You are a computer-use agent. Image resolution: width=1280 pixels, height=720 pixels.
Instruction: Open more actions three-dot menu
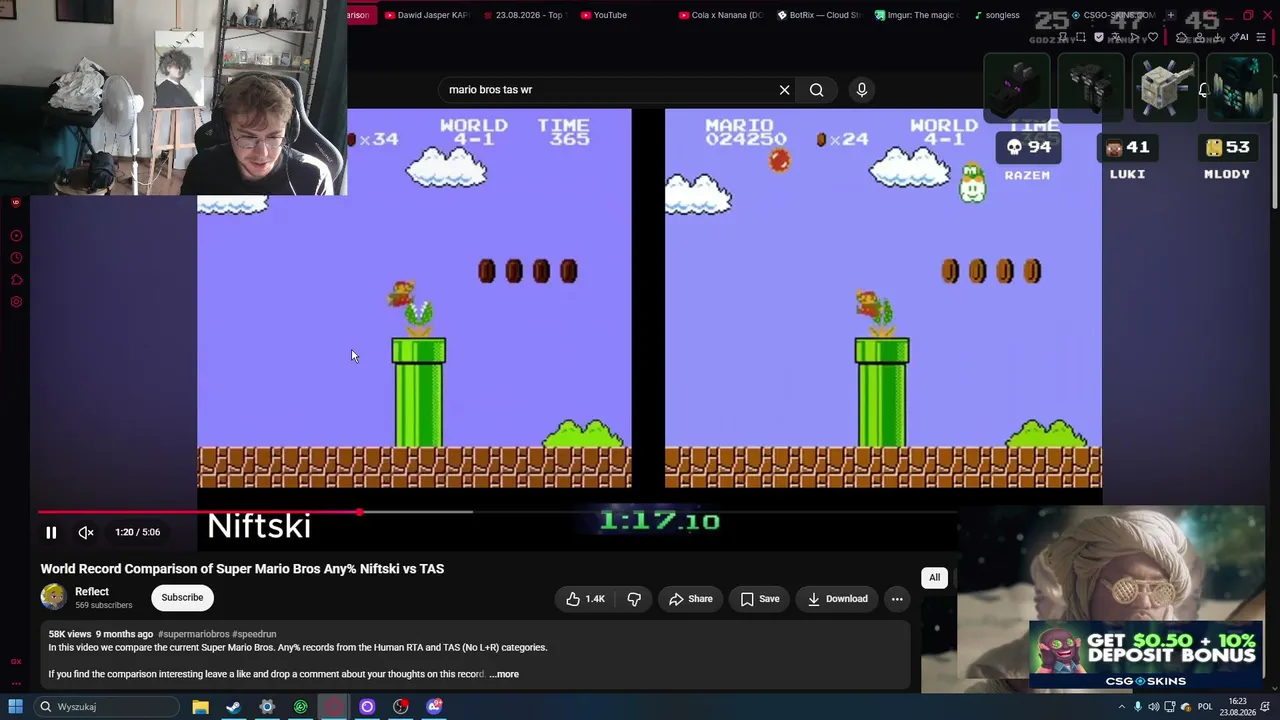897,599
